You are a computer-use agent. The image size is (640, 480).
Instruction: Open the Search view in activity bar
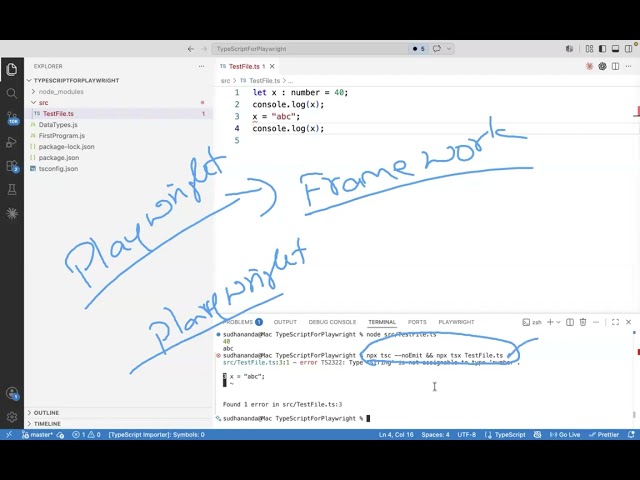(11, 93)
